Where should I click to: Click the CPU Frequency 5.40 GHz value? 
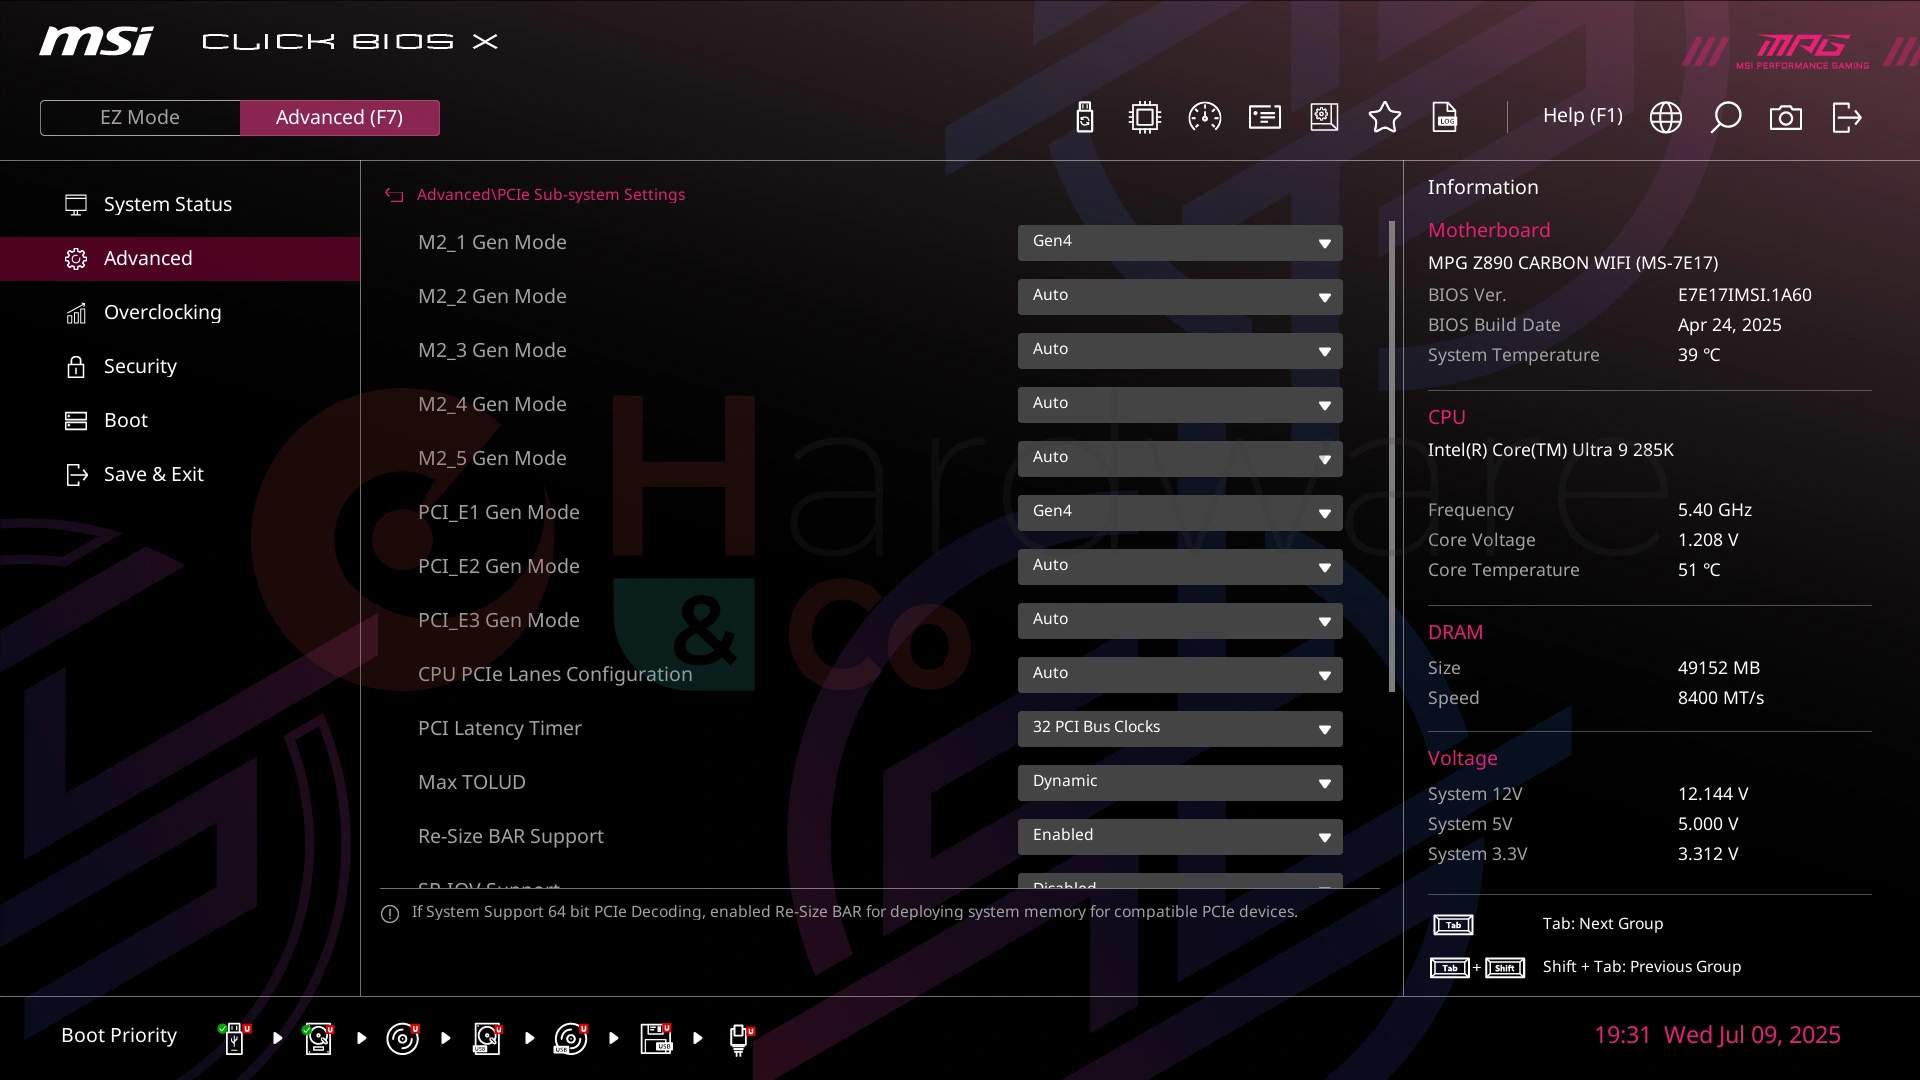1714,510
